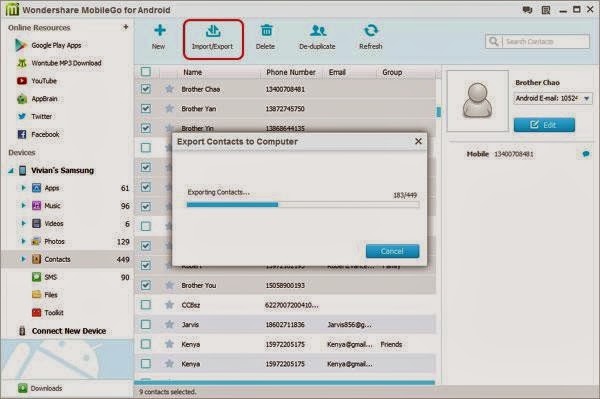
Task: Open Google Play Apps resource
Action: coord(48,45)
